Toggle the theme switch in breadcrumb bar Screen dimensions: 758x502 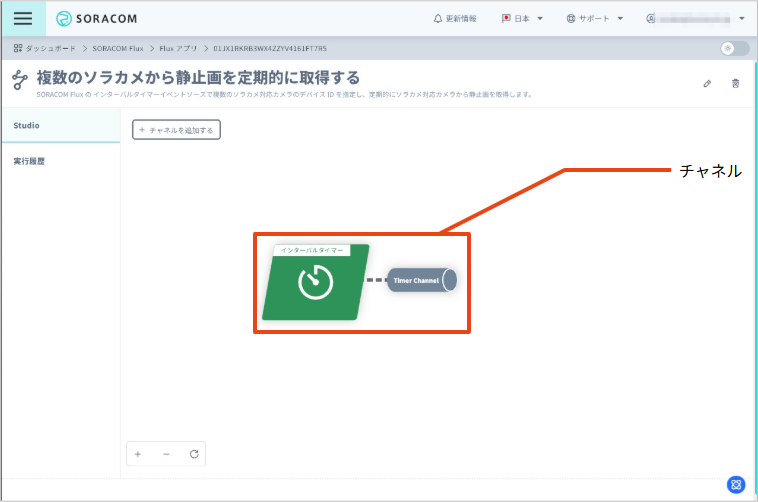click(734, 48)
